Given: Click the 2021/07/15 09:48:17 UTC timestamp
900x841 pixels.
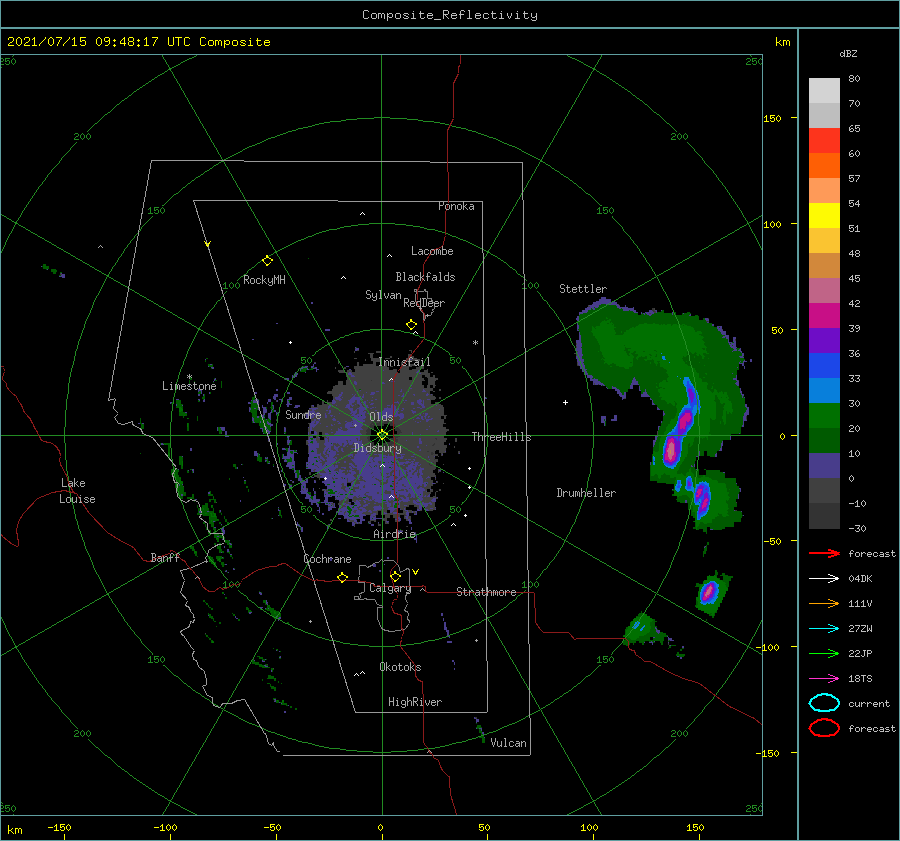Looking at the screenshot, I should tap(138, 42).
